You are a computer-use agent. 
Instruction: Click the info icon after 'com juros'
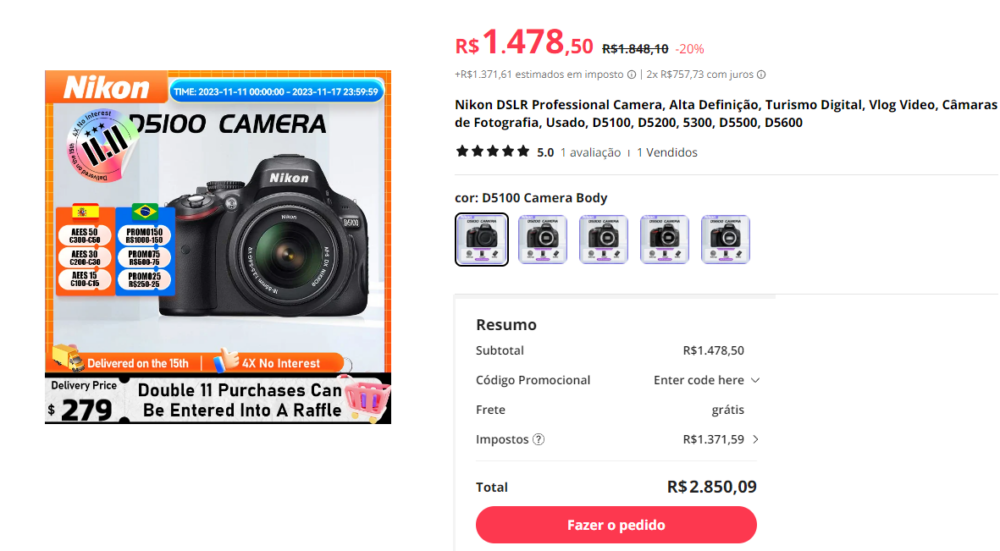pos(761,75)
